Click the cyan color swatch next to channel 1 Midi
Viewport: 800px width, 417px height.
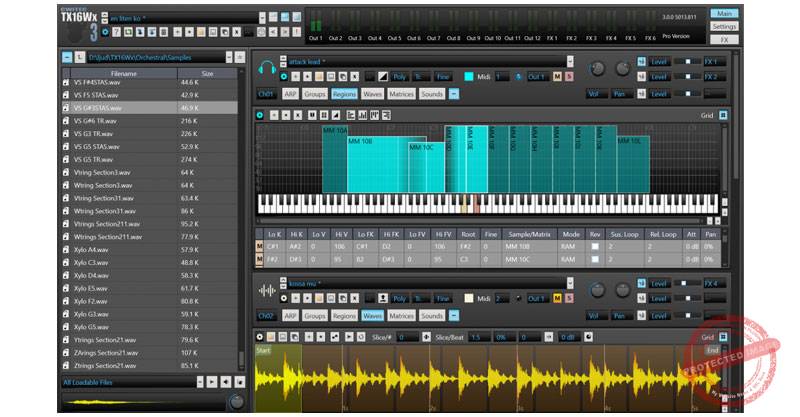[x=469, y=77]
